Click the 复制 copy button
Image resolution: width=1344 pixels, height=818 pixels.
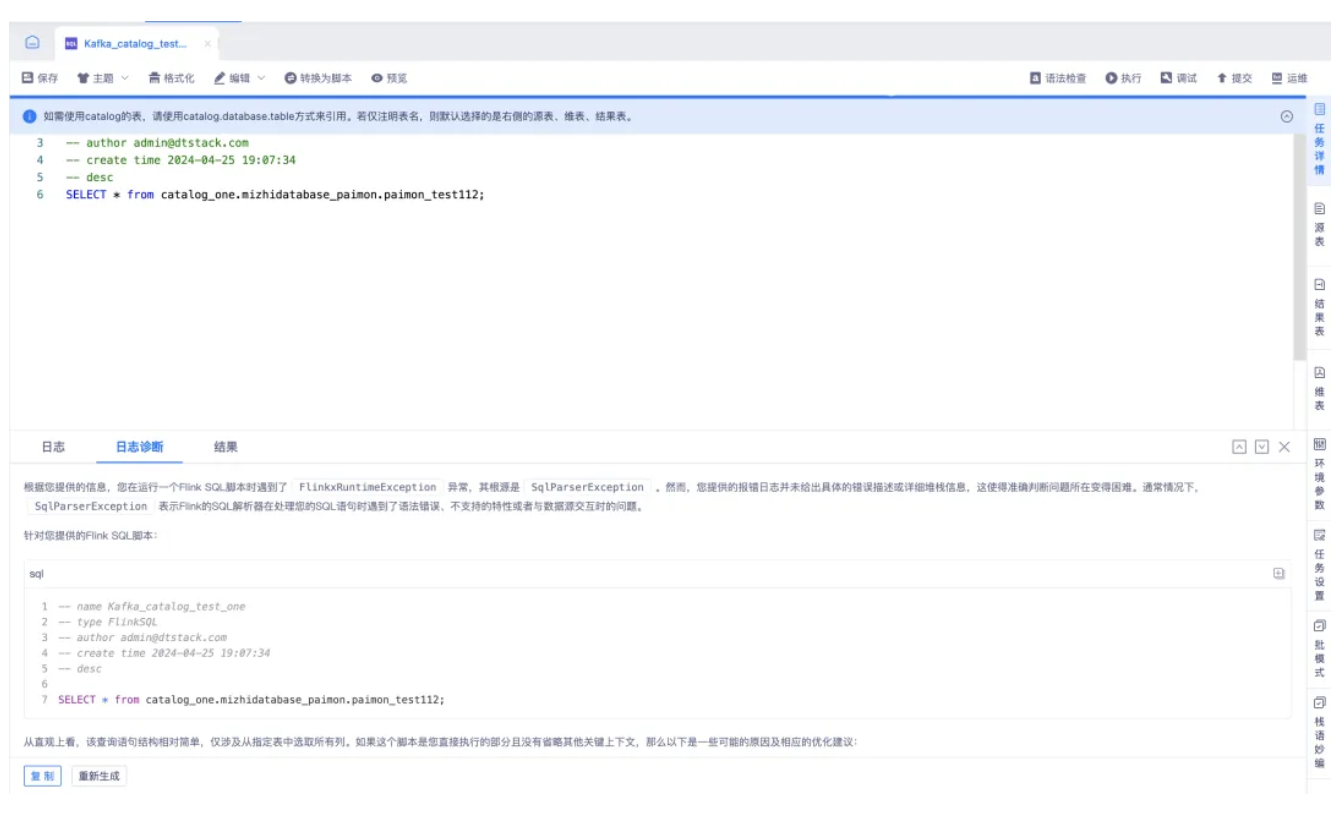42,776
